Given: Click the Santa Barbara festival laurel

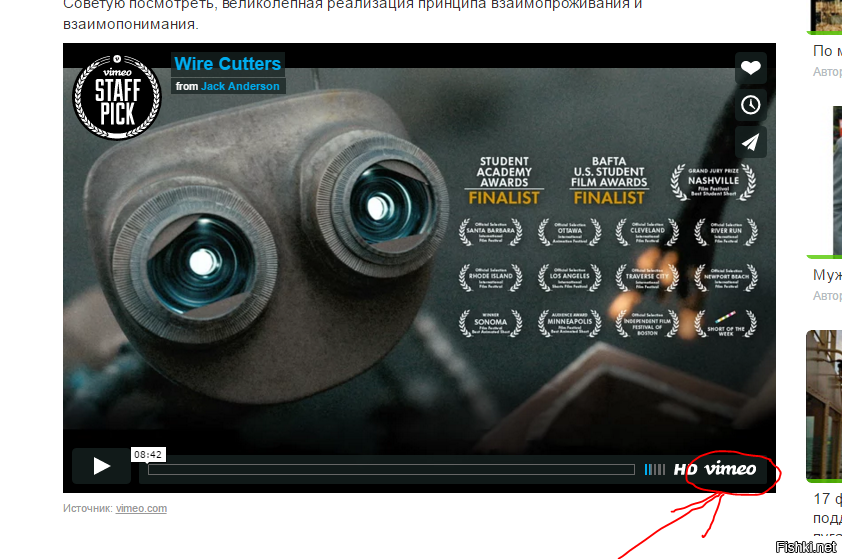Looking at the screenshot, I should [490, 232].
